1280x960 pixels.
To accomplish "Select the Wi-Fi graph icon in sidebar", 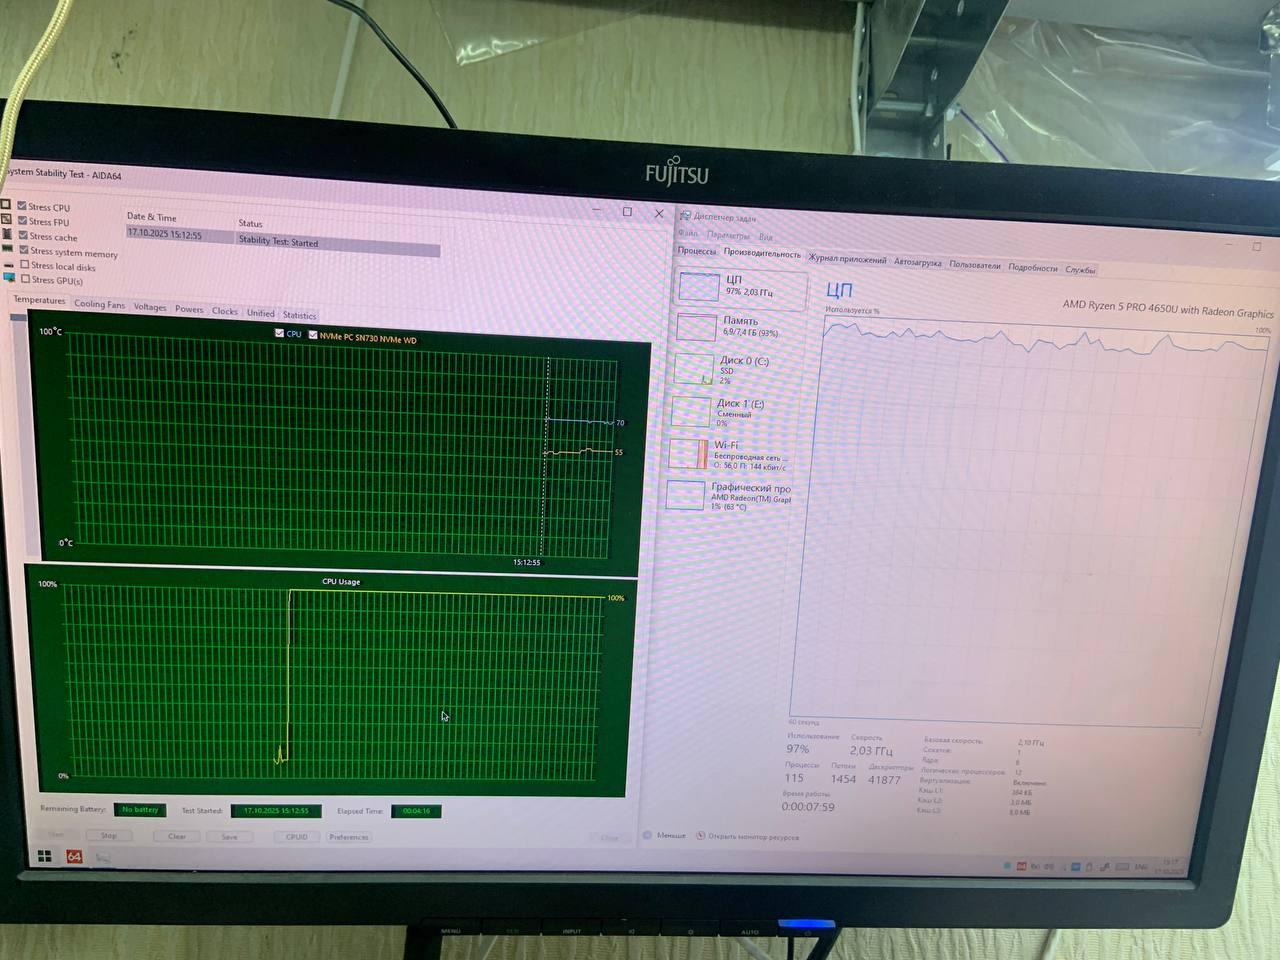I will click(x=689, y=454).
